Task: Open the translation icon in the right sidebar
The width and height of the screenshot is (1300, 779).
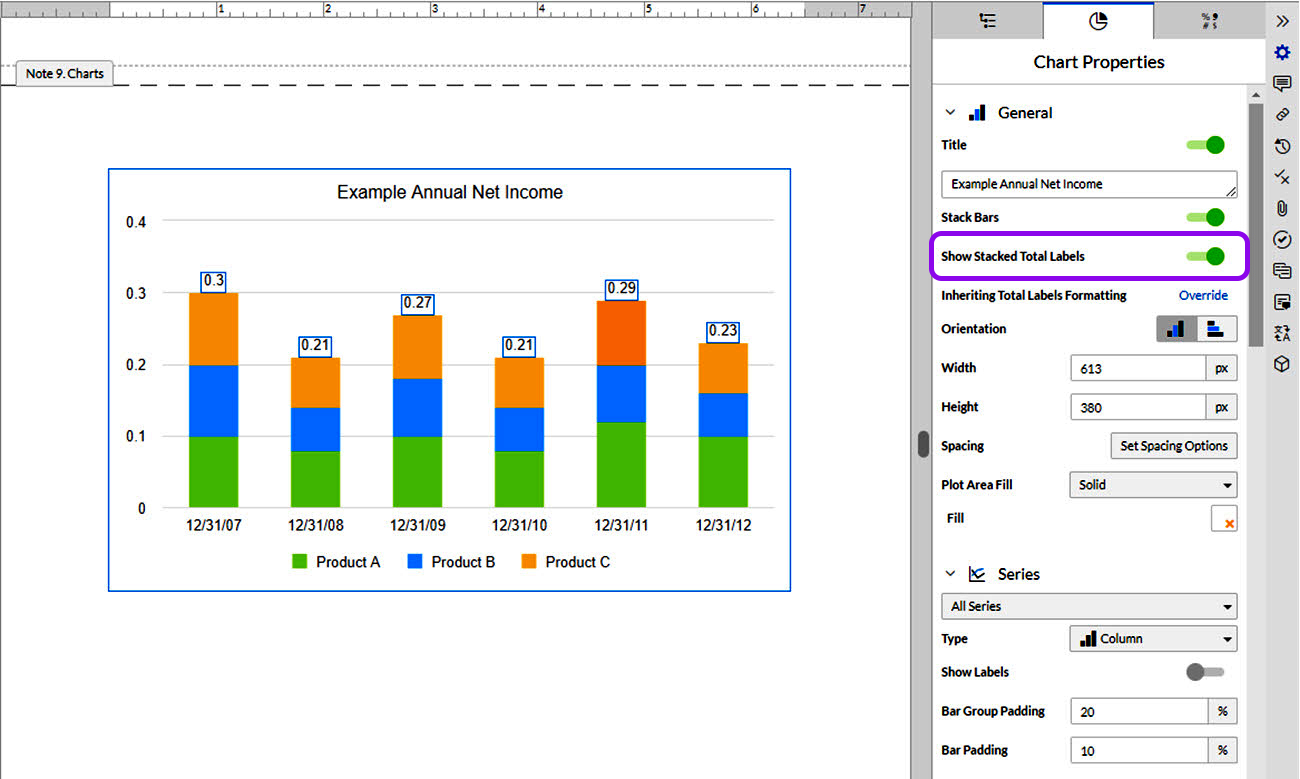Action: [1283, 333]
